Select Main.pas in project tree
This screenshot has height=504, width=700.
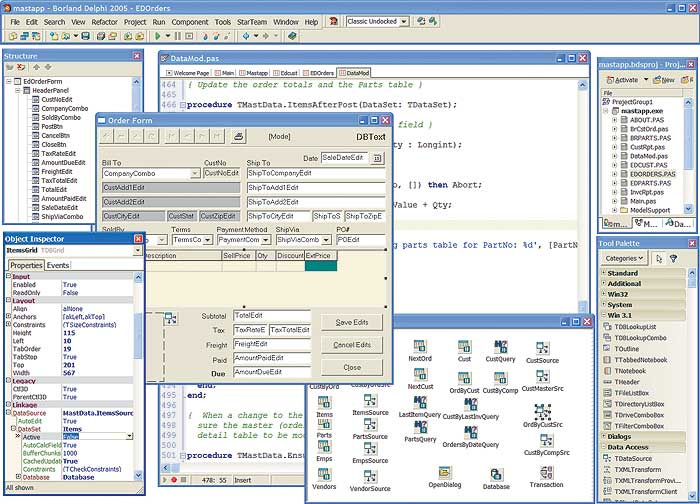[643, 201]
